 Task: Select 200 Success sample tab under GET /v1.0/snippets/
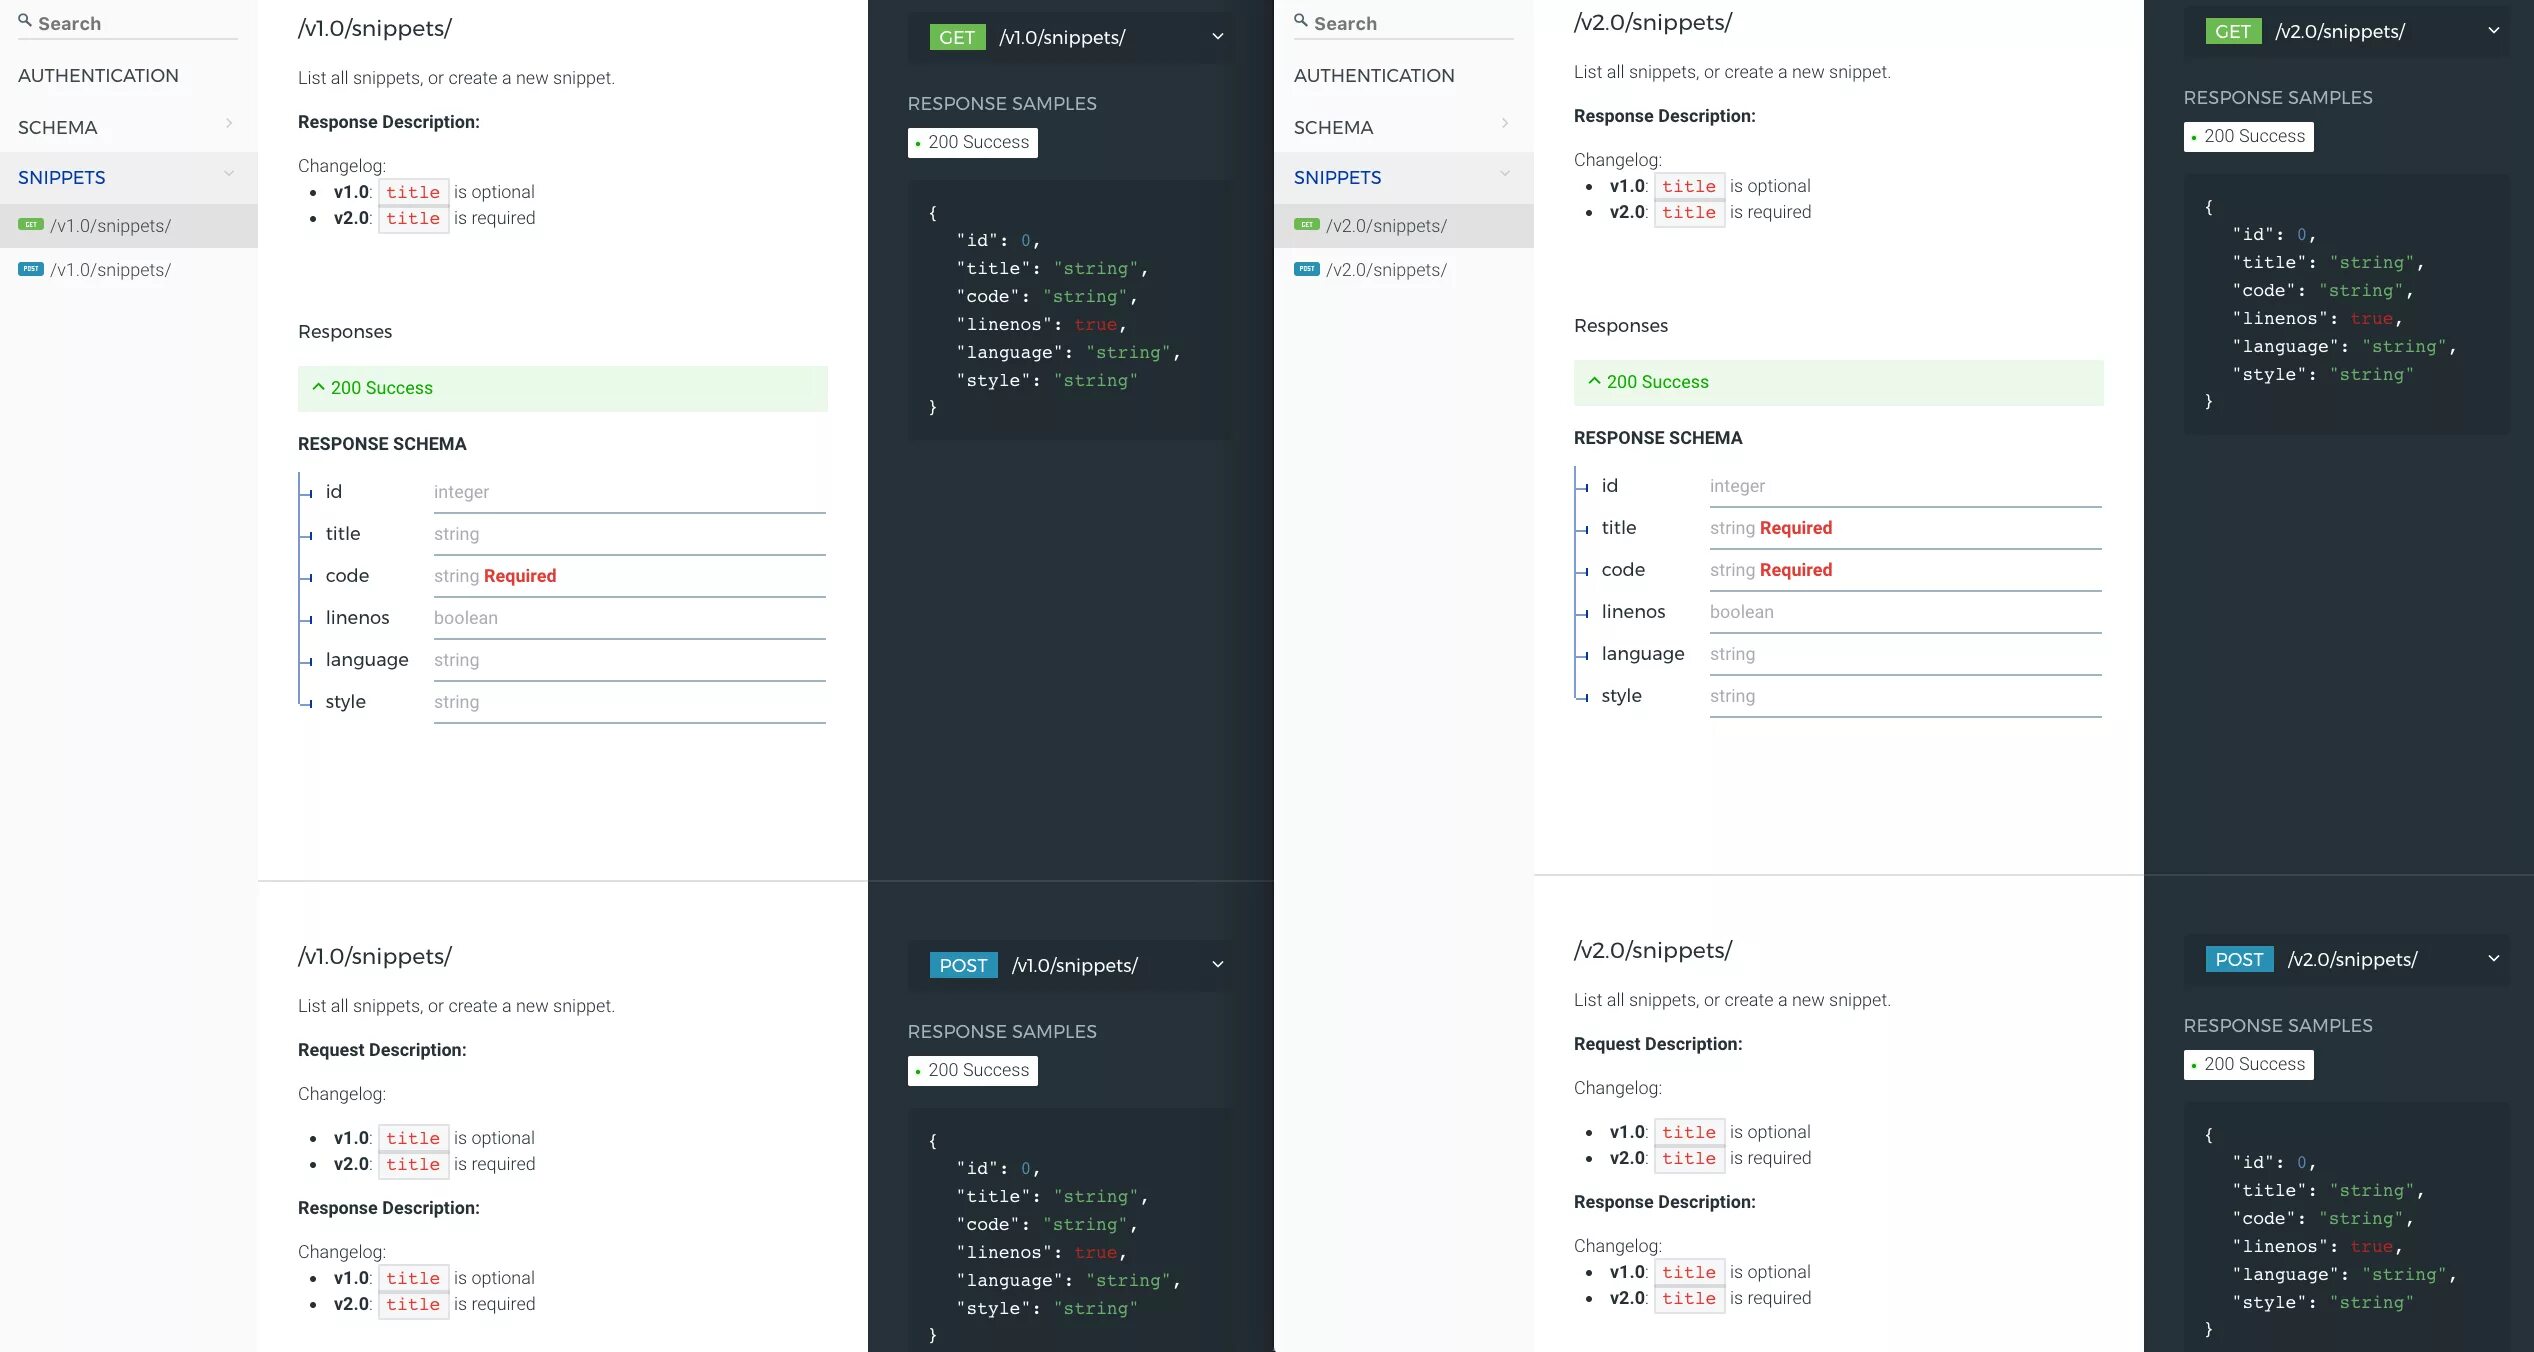972,143
